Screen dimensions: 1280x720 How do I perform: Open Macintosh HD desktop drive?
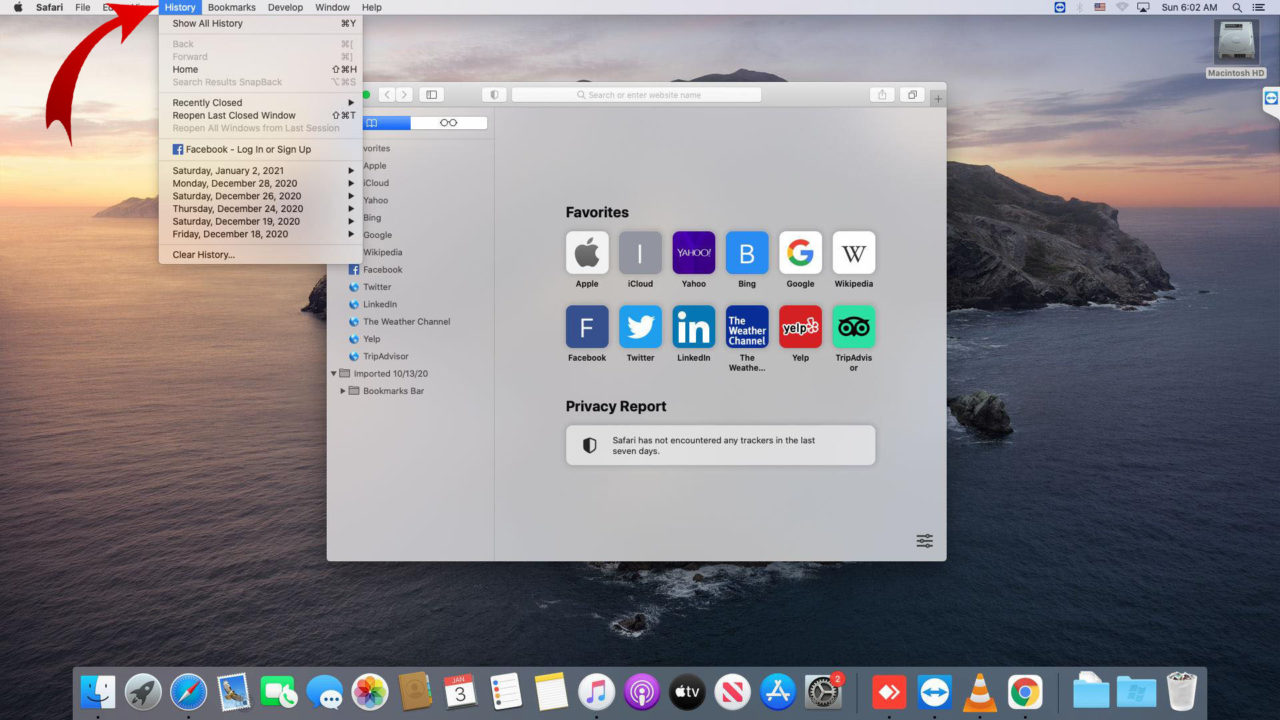pos(1236,48)
